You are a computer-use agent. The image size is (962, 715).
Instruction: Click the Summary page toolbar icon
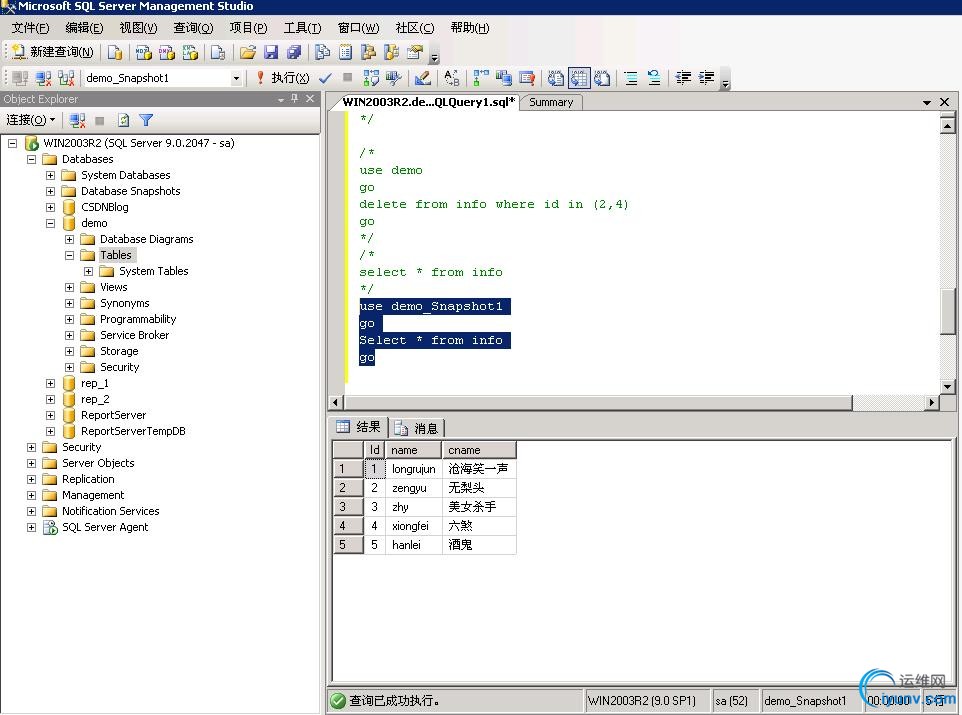pyautogui.click(x=345, y=53)
